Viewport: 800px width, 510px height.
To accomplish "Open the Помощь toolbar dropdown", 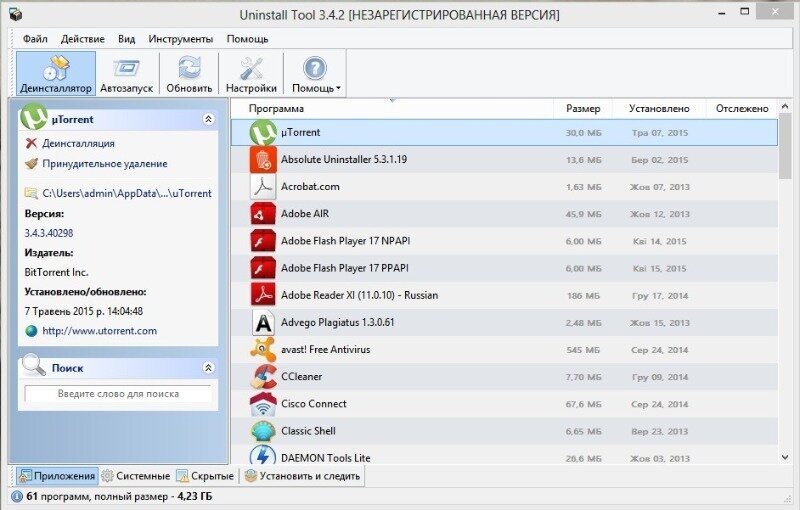I will (x=315, y=73).
